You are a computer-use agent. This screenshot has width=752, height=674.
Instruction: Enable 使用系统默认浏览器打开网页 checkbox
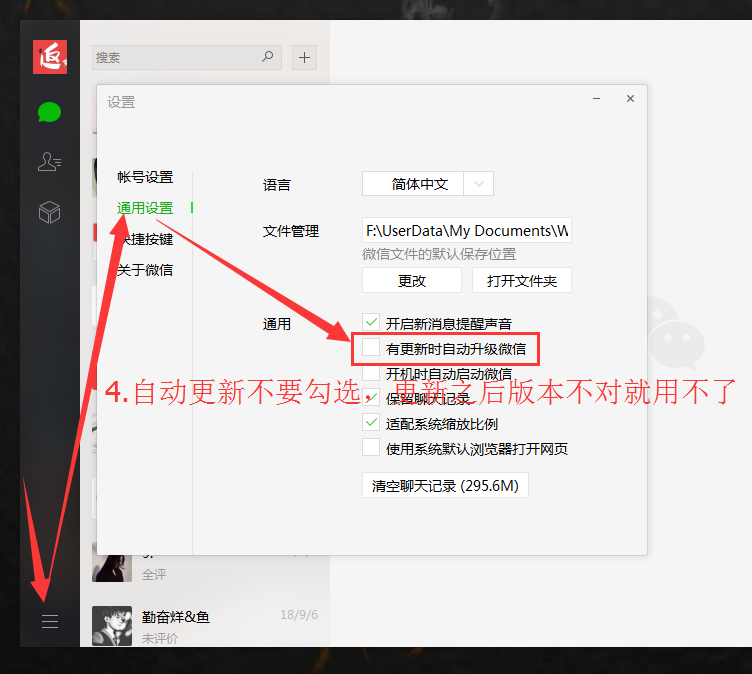[x=371, y=448]
